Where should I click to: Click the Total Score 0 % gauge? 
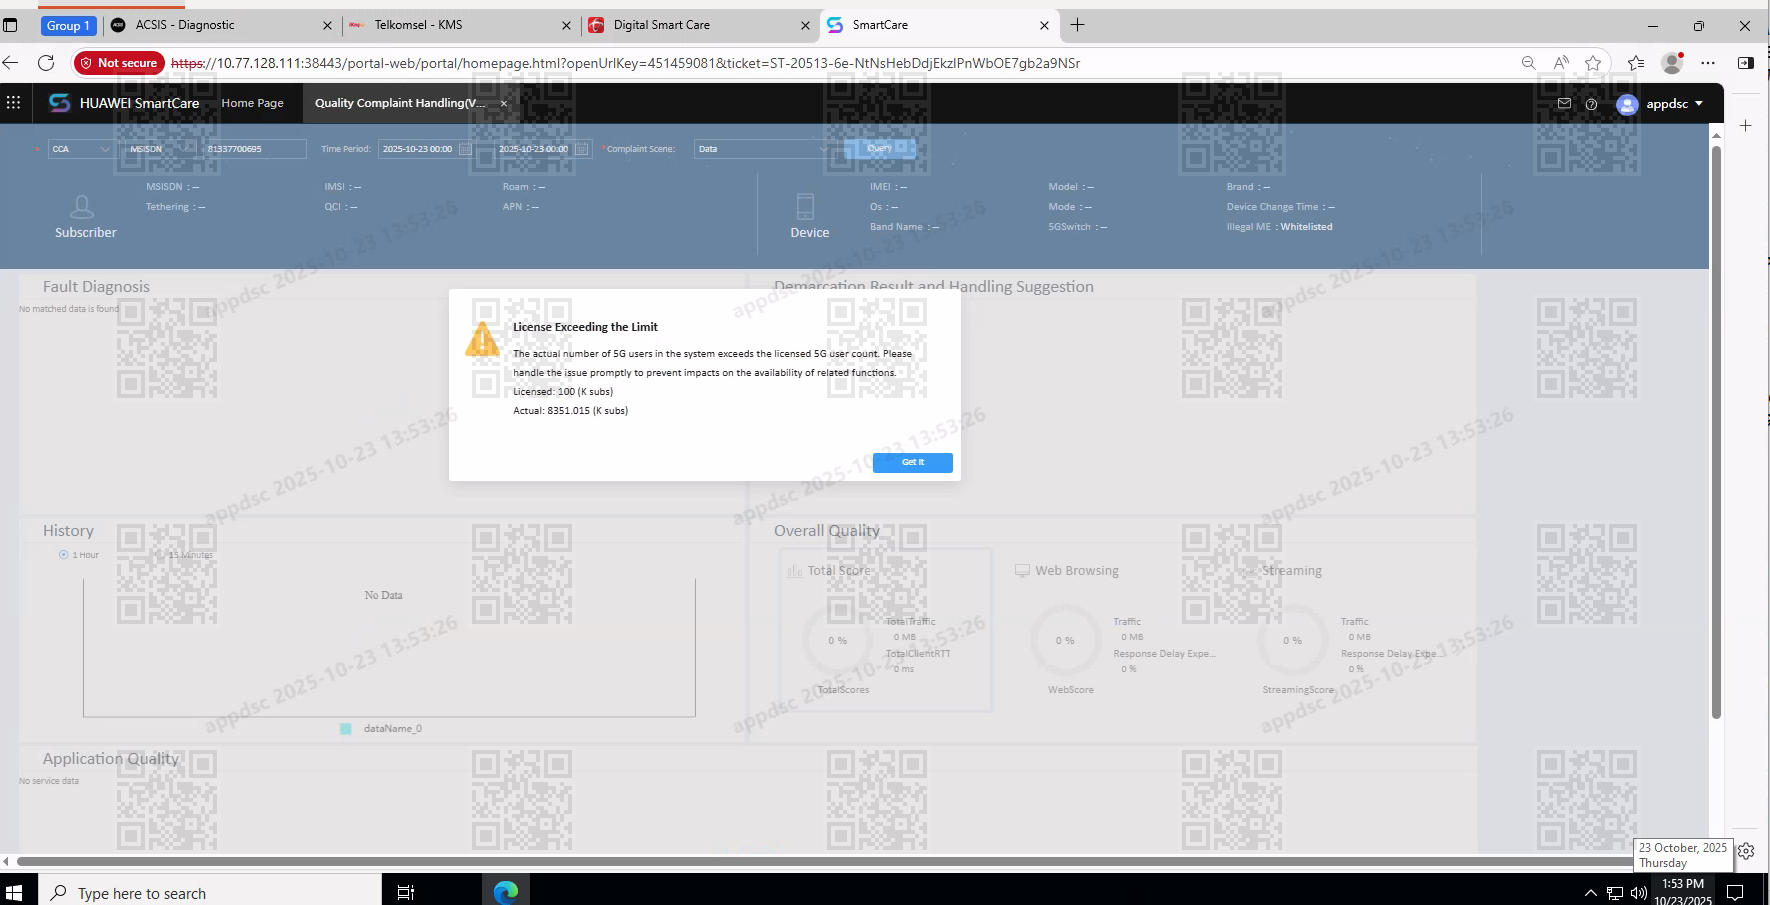click(838, 641)
